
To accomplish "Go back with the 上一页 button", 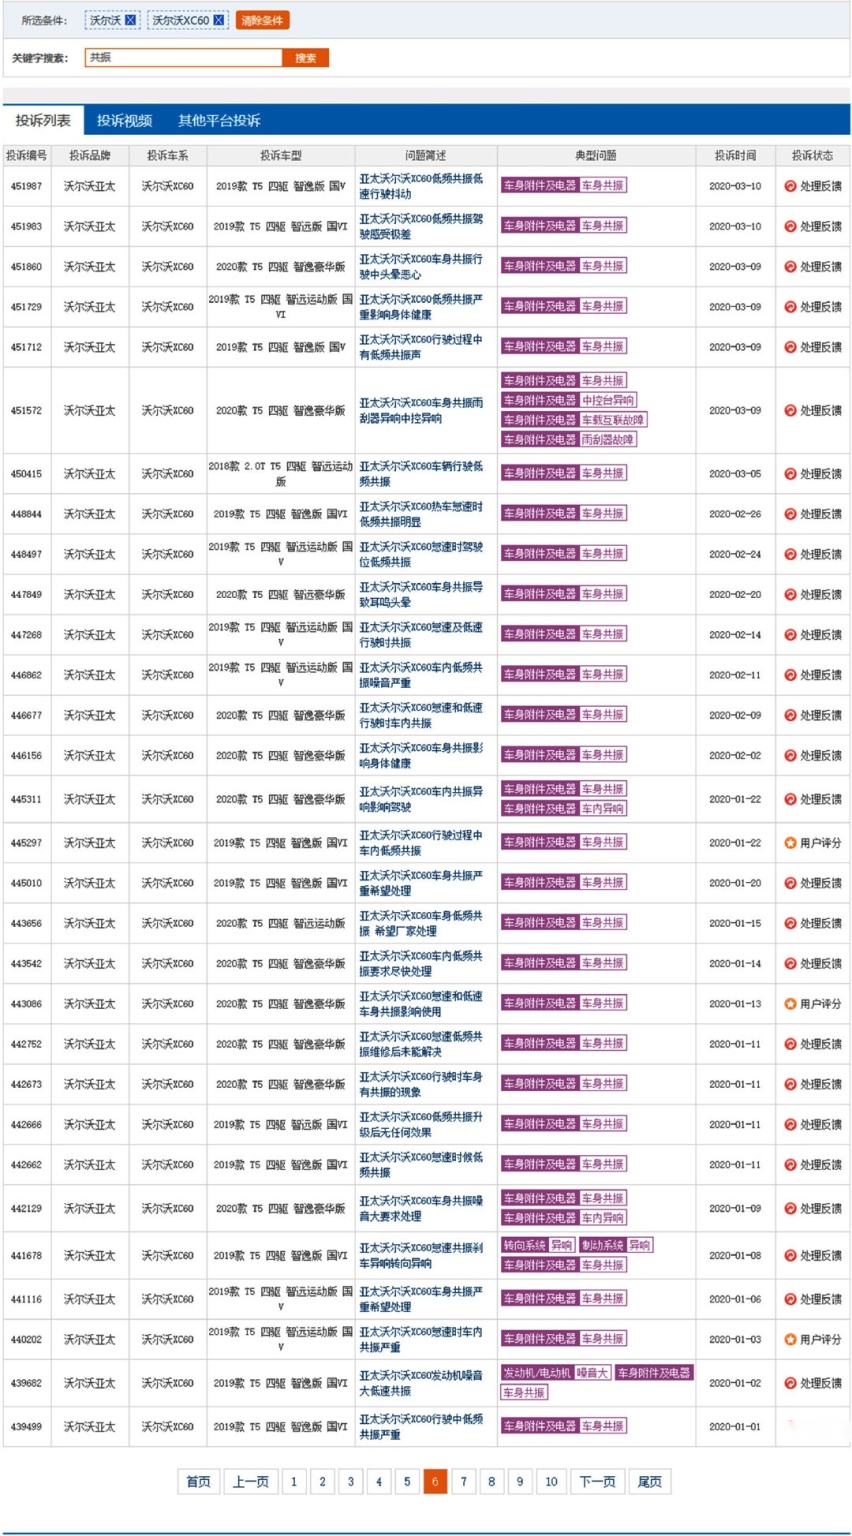I will coord(250,1482).
